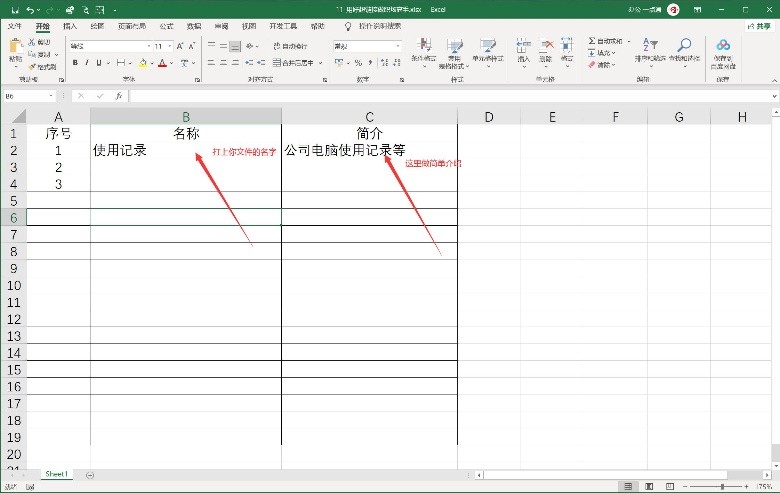Click the Increase Decimal icon
This screenshot has width=780, height=493.
385,63
